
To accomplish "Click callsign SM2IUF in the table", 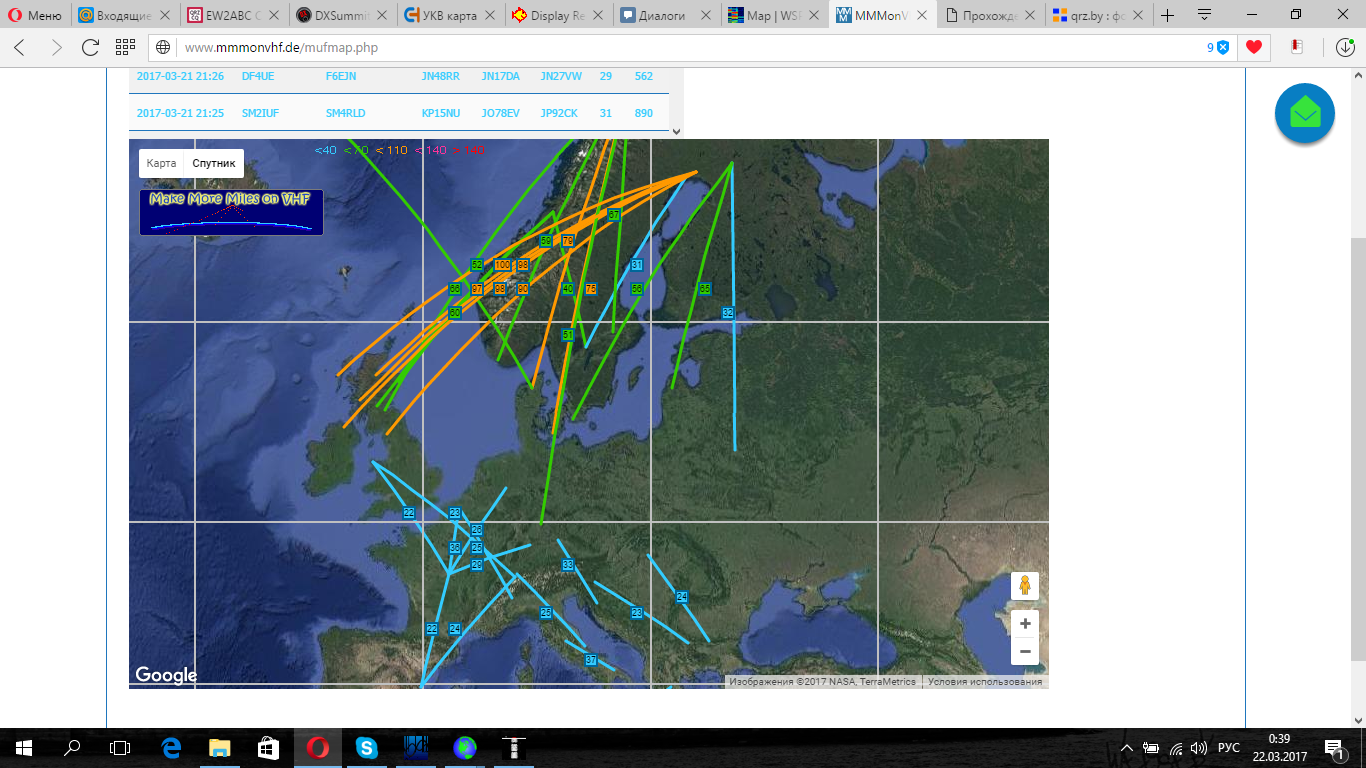I will click(x=260, y=113).
